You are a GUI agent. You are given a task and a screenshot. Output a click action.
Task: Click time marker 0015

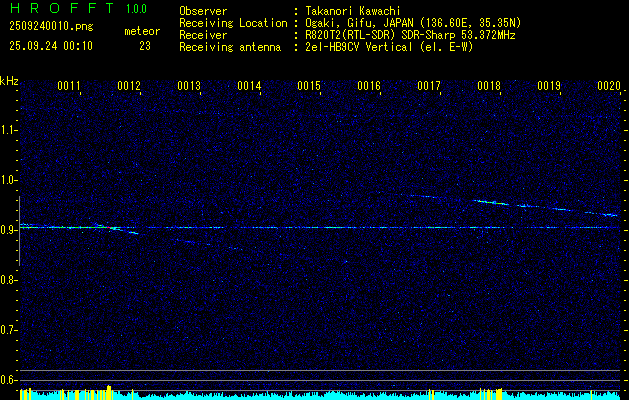pos(309,86)
